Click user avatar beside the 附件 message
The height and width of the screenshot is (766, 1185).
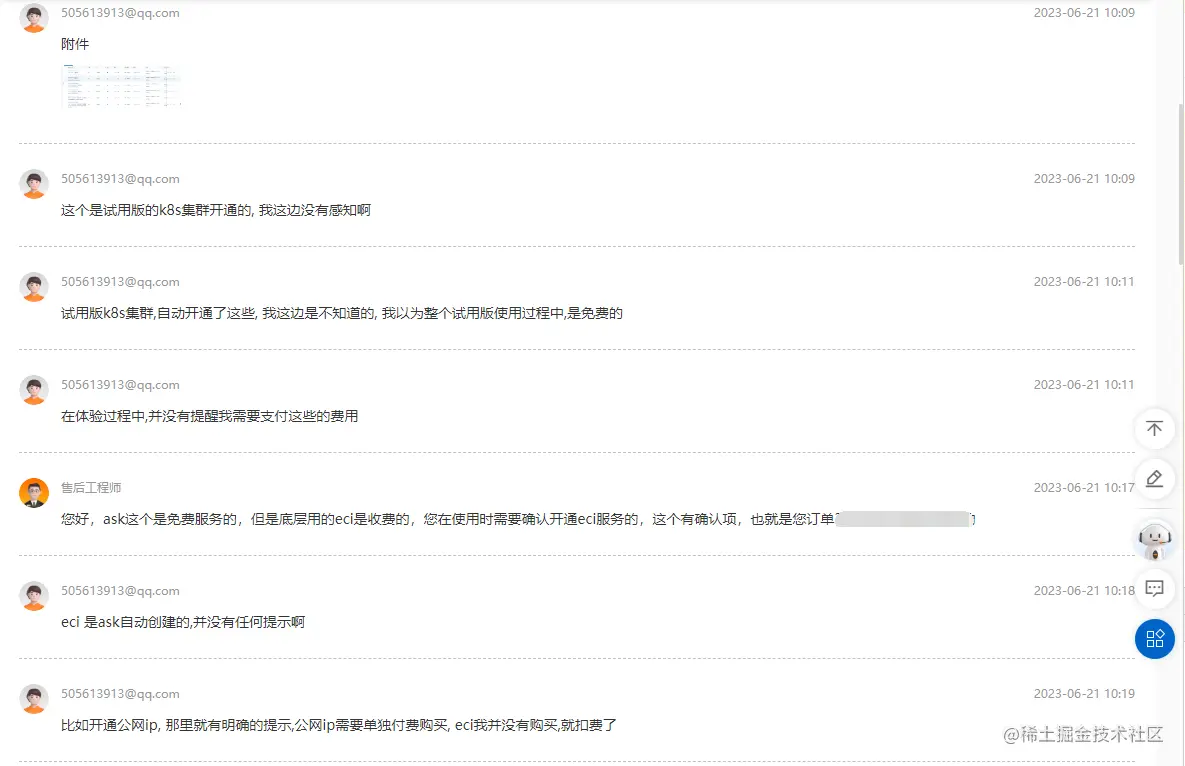(34, 17)
